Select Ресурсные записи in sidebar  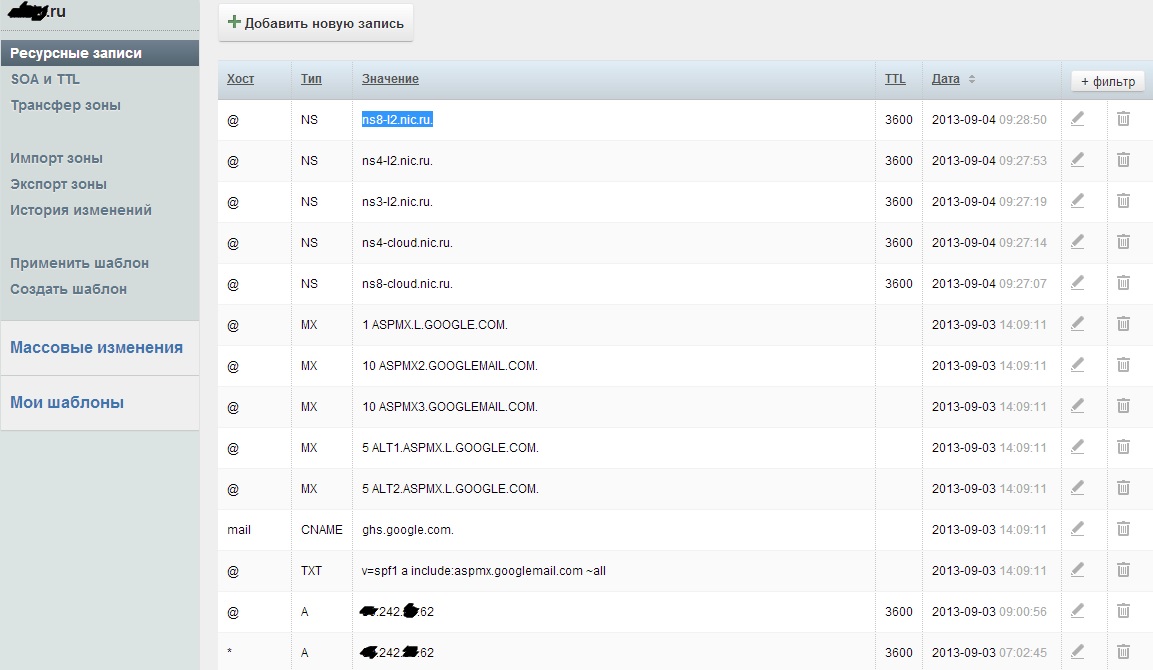pos(100,53)
